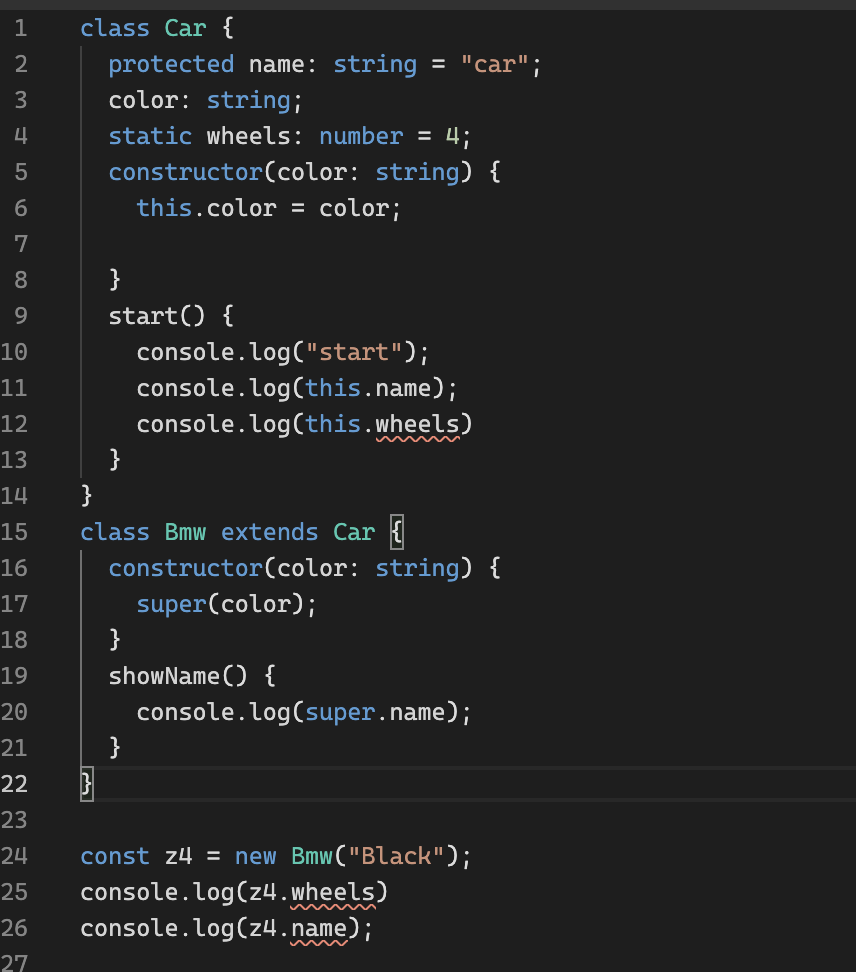Click the "const" keyword on line 24

(115, 856)
